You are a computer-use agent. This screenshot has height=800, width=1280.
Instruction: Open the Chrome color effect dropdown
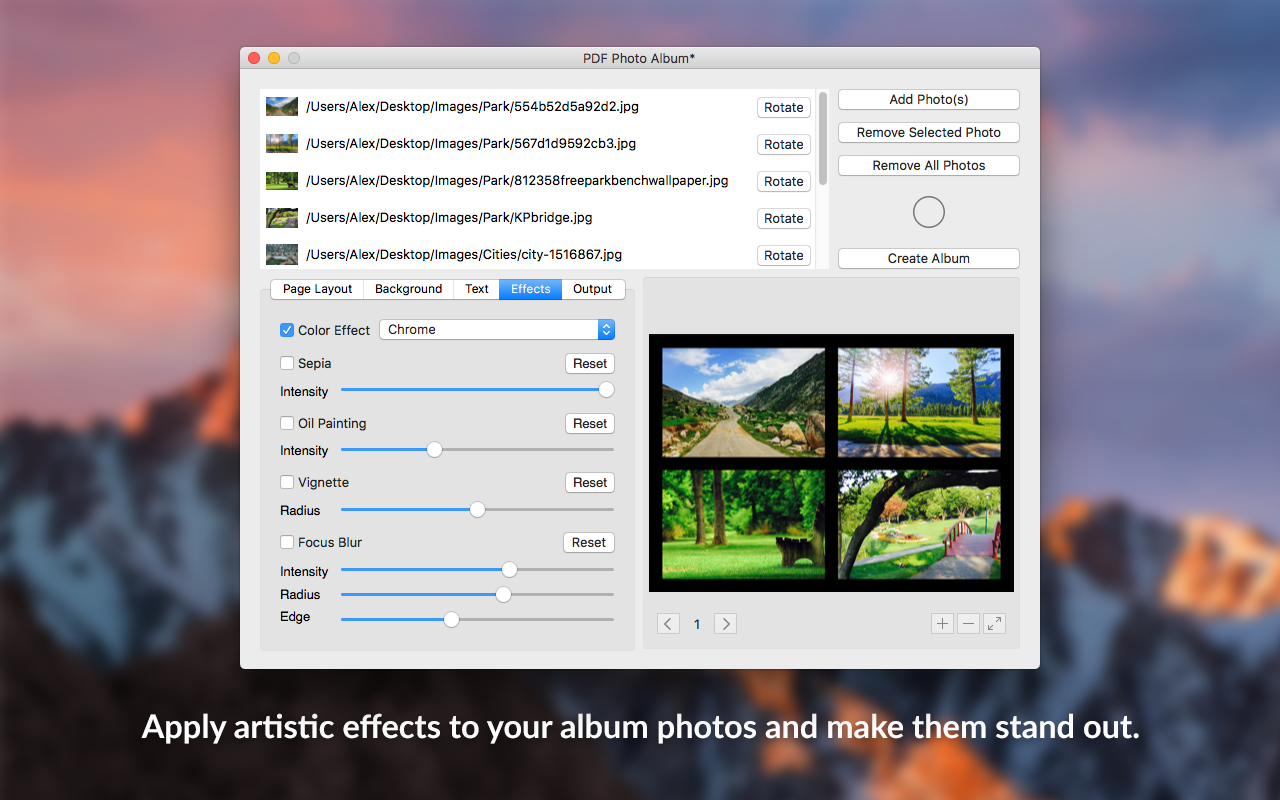tap(497, 330)
